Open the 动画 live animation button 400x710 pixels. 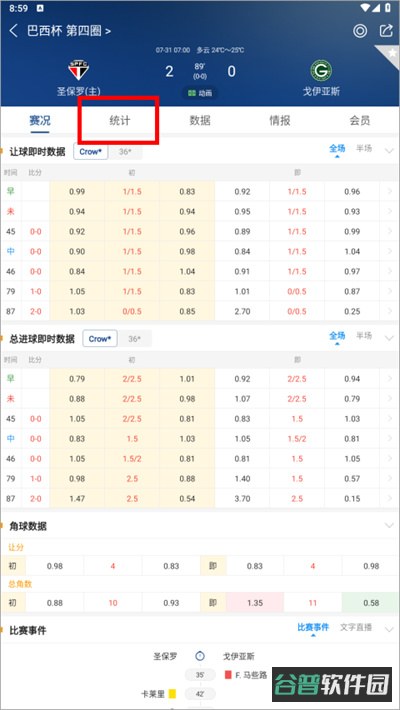[200, 93]
